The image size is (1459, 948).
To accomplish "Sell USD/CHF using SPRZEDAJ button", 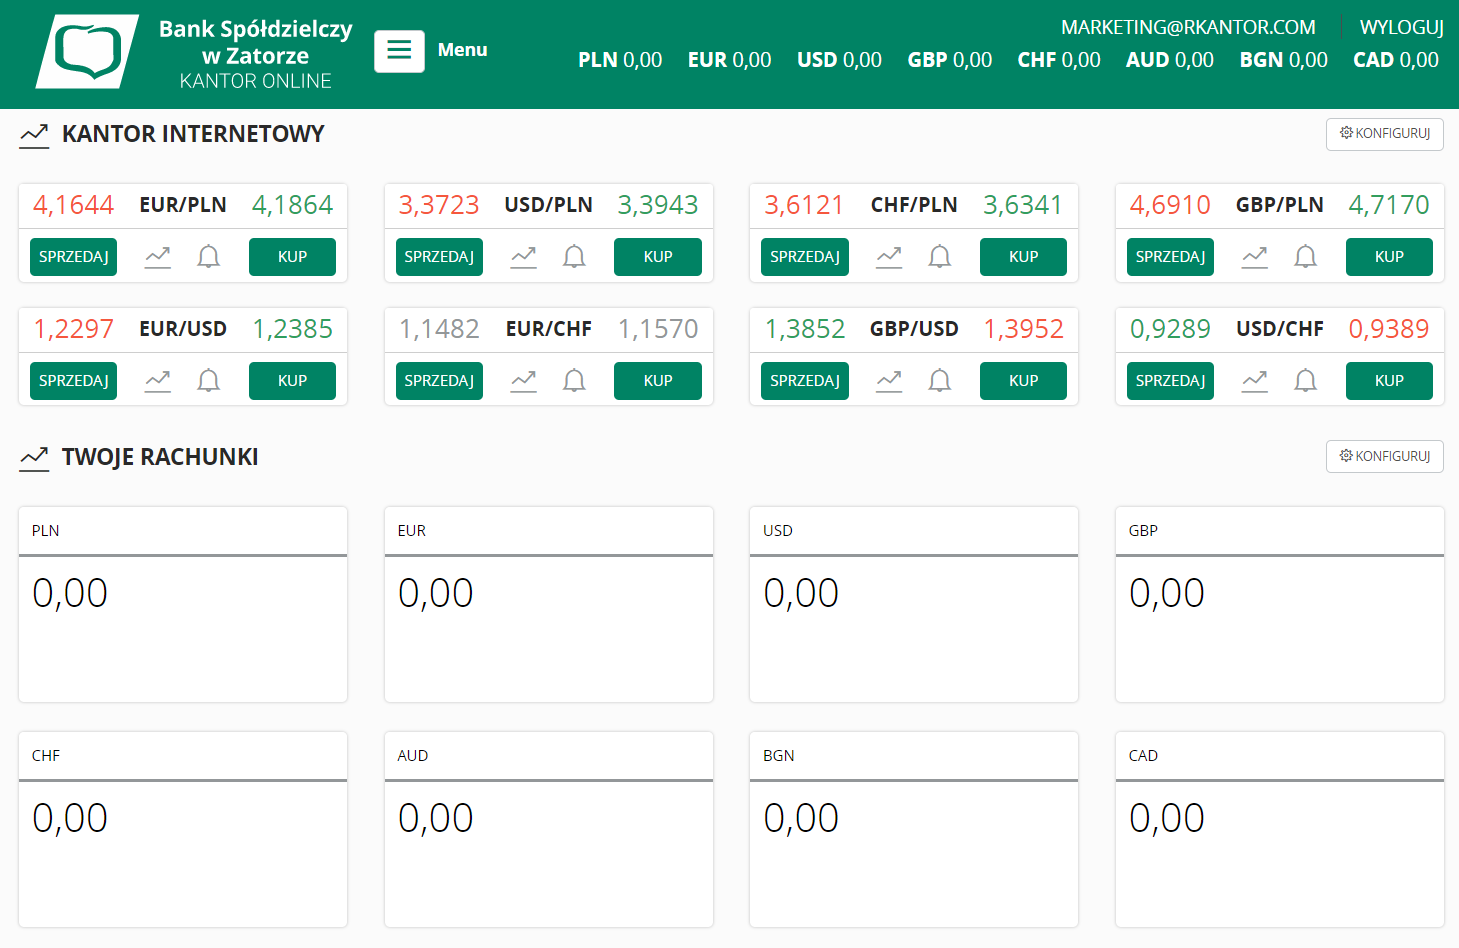I will 1169,381.
